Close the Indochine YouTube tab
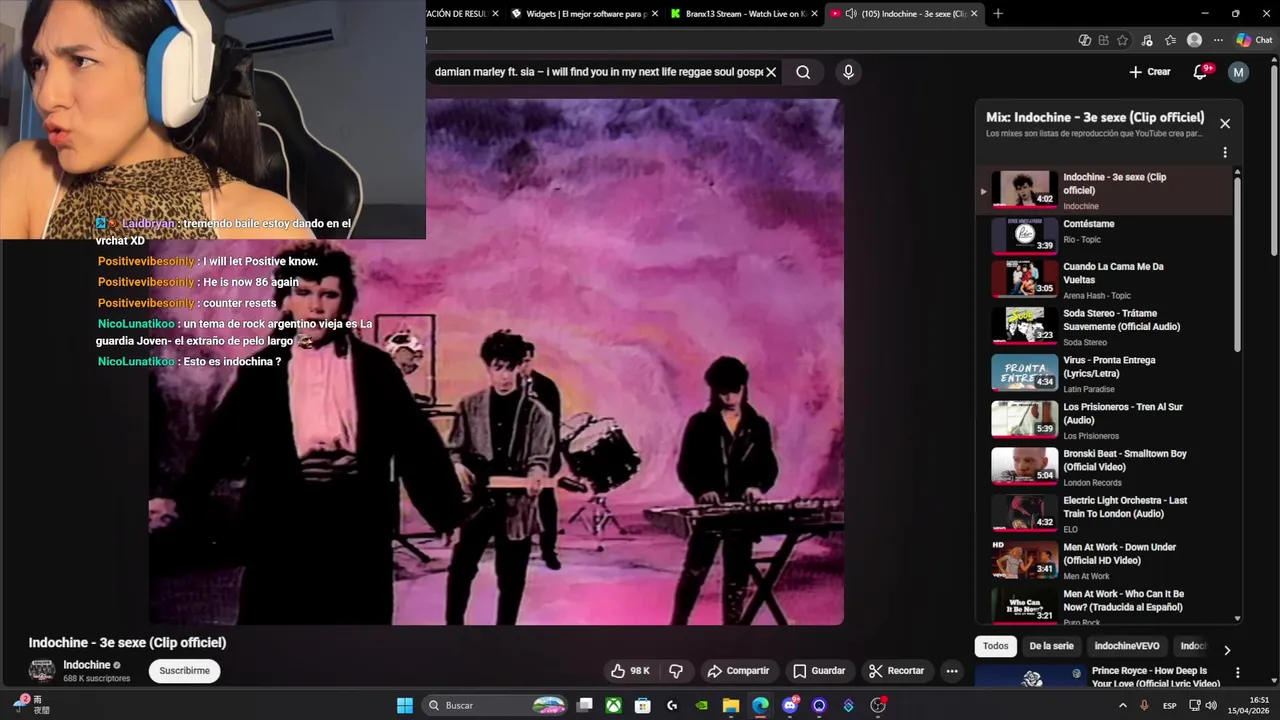 pos(974,14)
